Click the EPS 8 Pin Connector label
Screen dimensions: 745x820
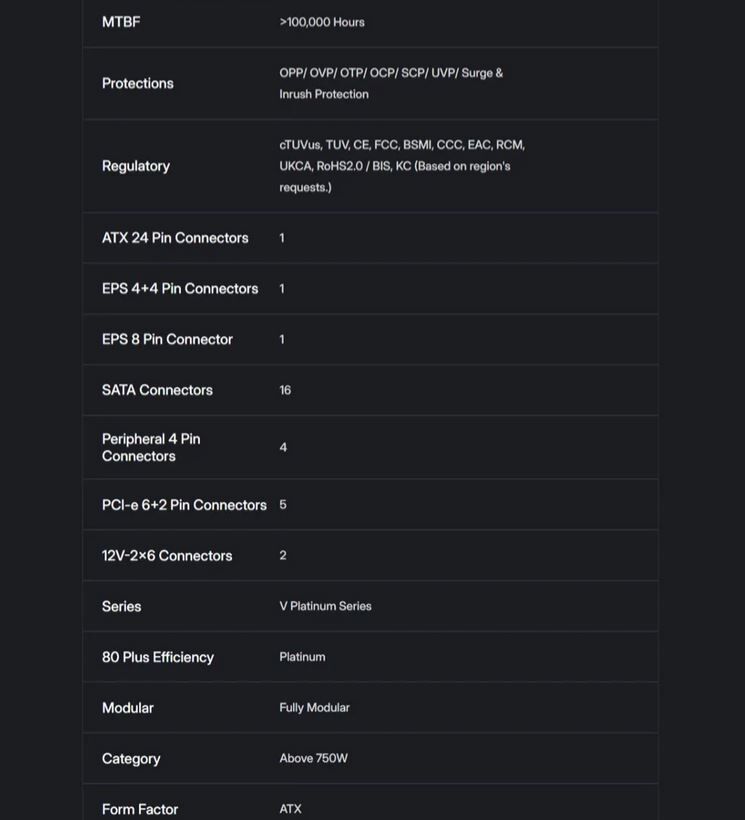167,340
